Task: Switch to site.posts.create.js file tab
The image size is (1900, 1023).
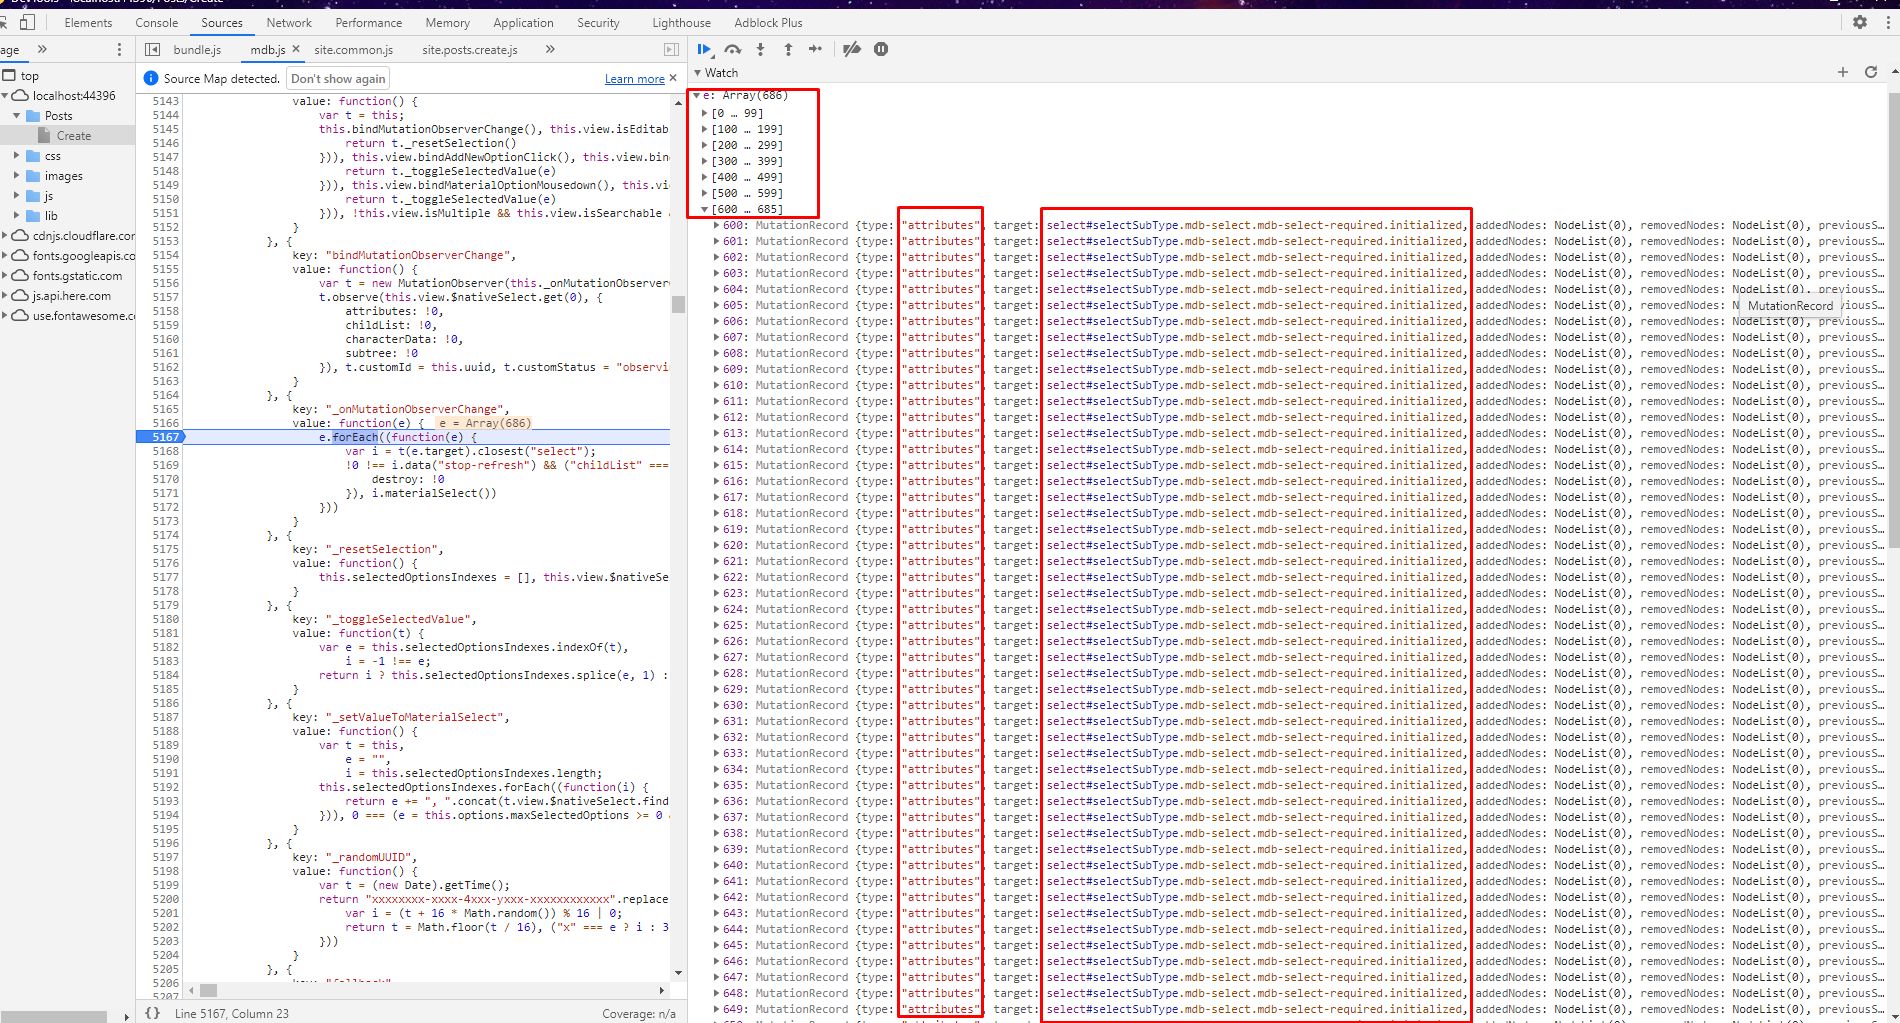Action: pyautogui.click(x=470, y=49)
